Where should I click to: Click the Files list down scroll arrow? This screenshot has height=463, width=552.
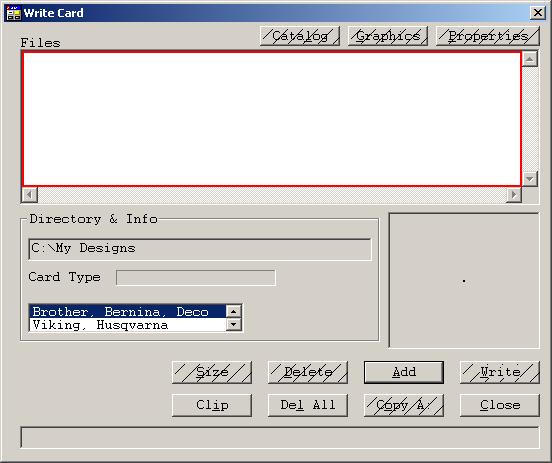click(x=530, y=179)
